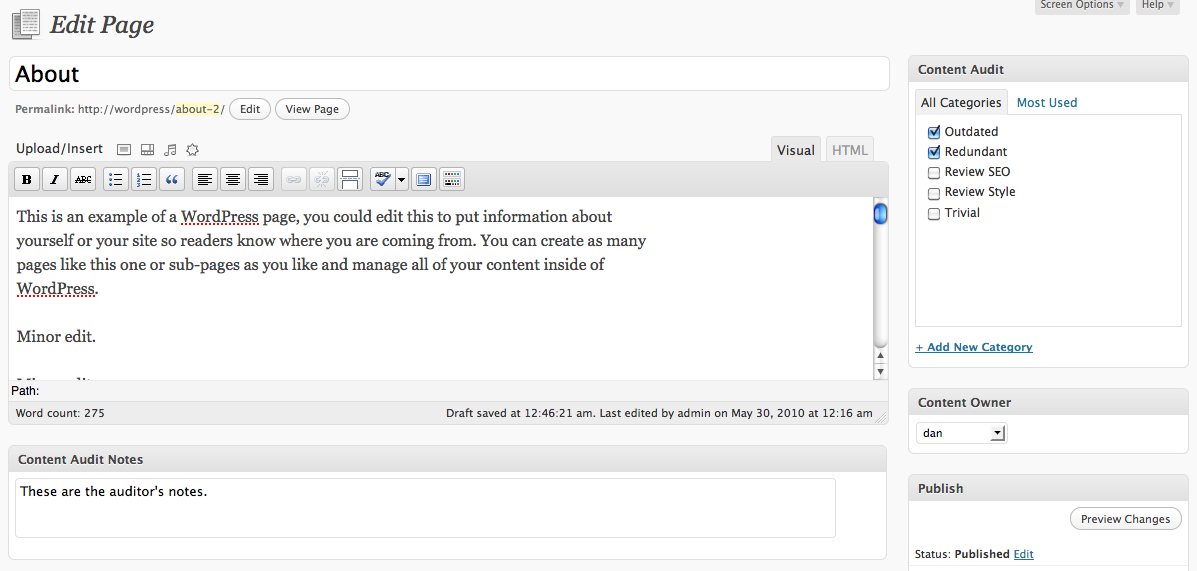Uncheck the Outdated category

point(934,132)
